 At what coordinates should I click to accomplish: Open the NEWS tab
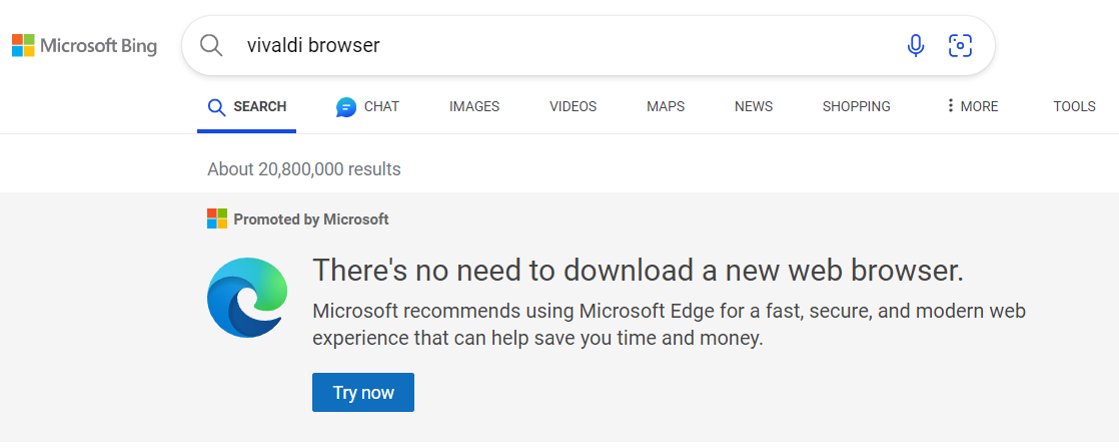click(x=754, y=107)
